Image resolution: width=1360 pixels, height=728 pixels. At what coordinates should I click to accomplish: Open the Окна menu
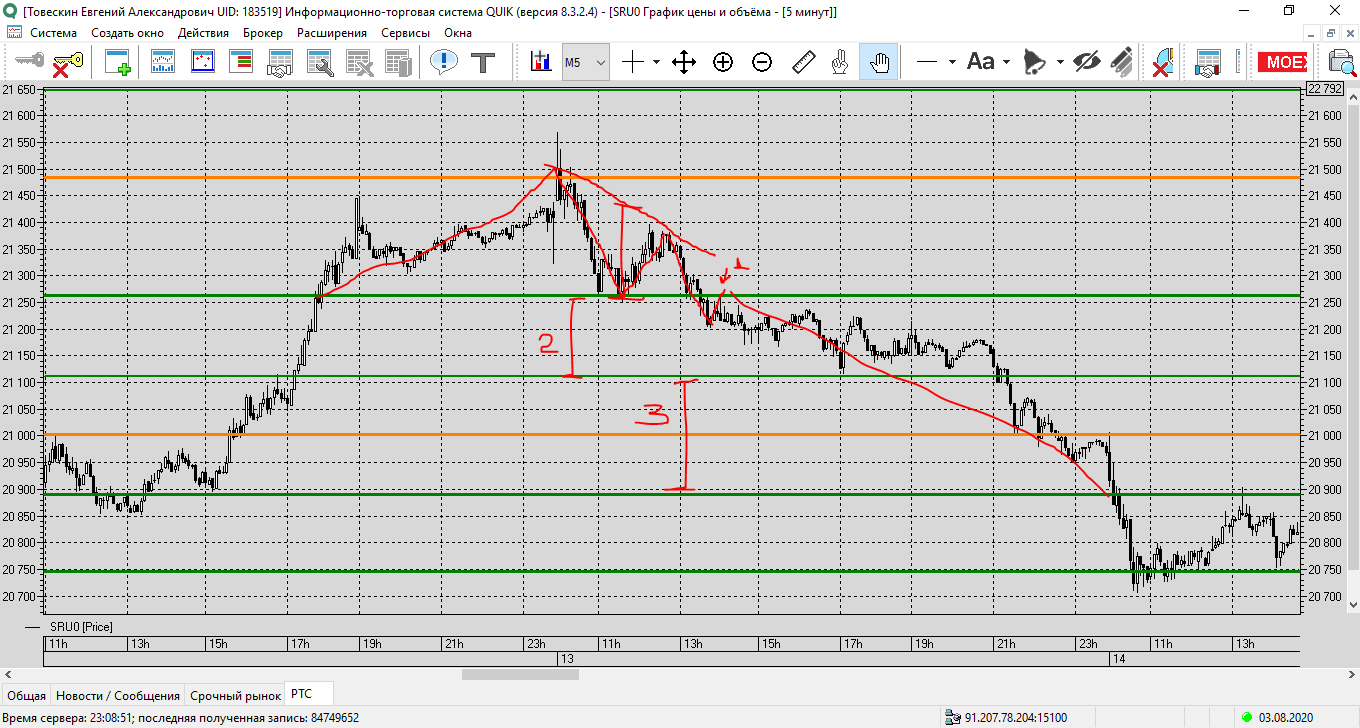458,32
